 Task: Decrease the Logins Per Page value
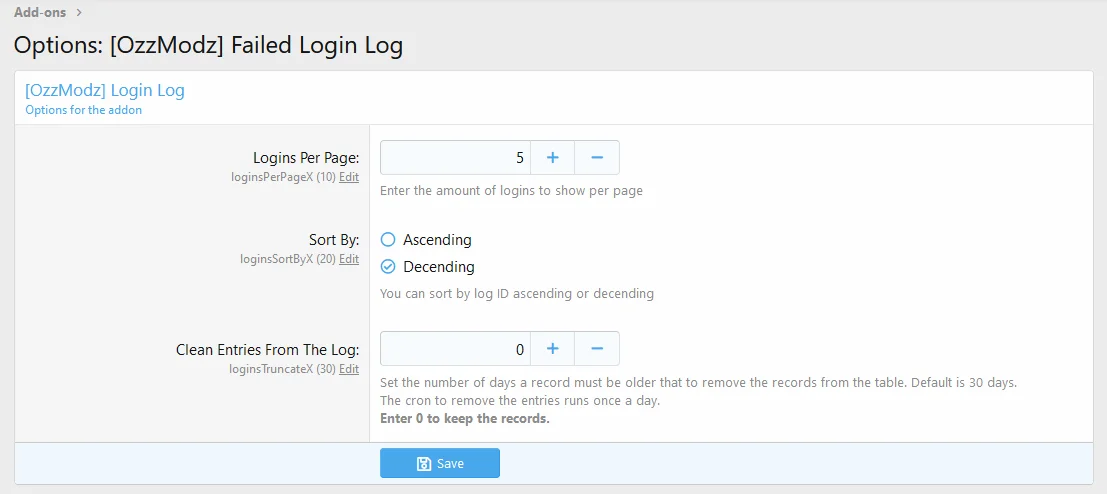(x=597, y=158)
